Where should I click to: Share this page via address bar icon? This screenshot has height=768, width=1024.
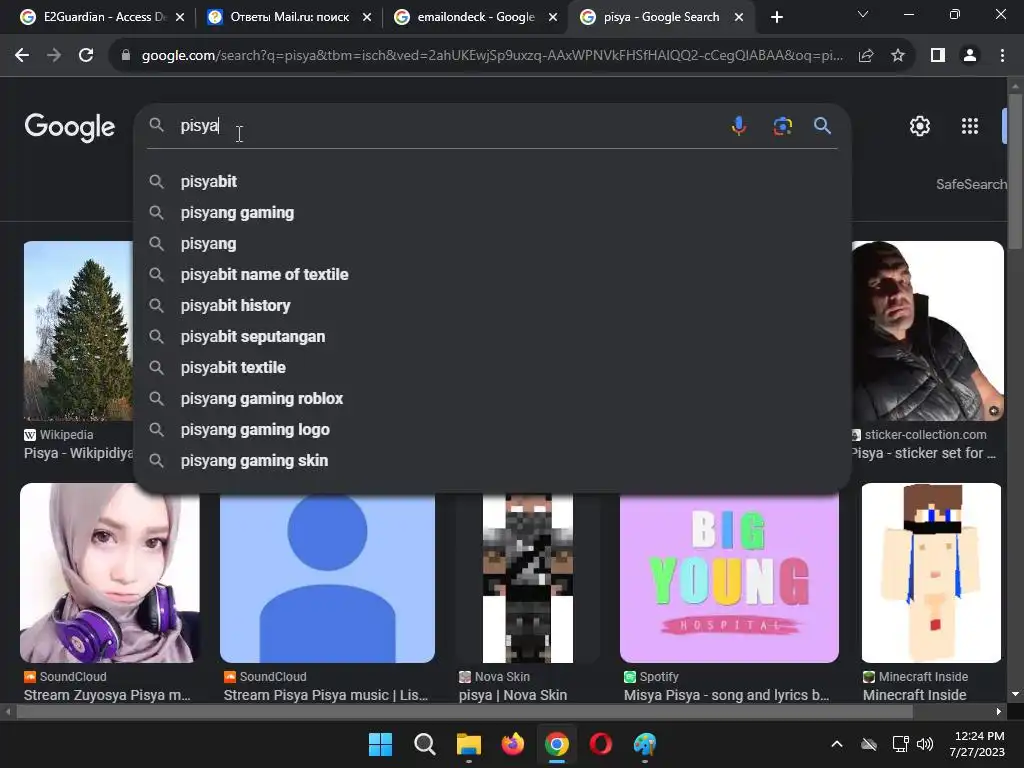tap(866, 56)
